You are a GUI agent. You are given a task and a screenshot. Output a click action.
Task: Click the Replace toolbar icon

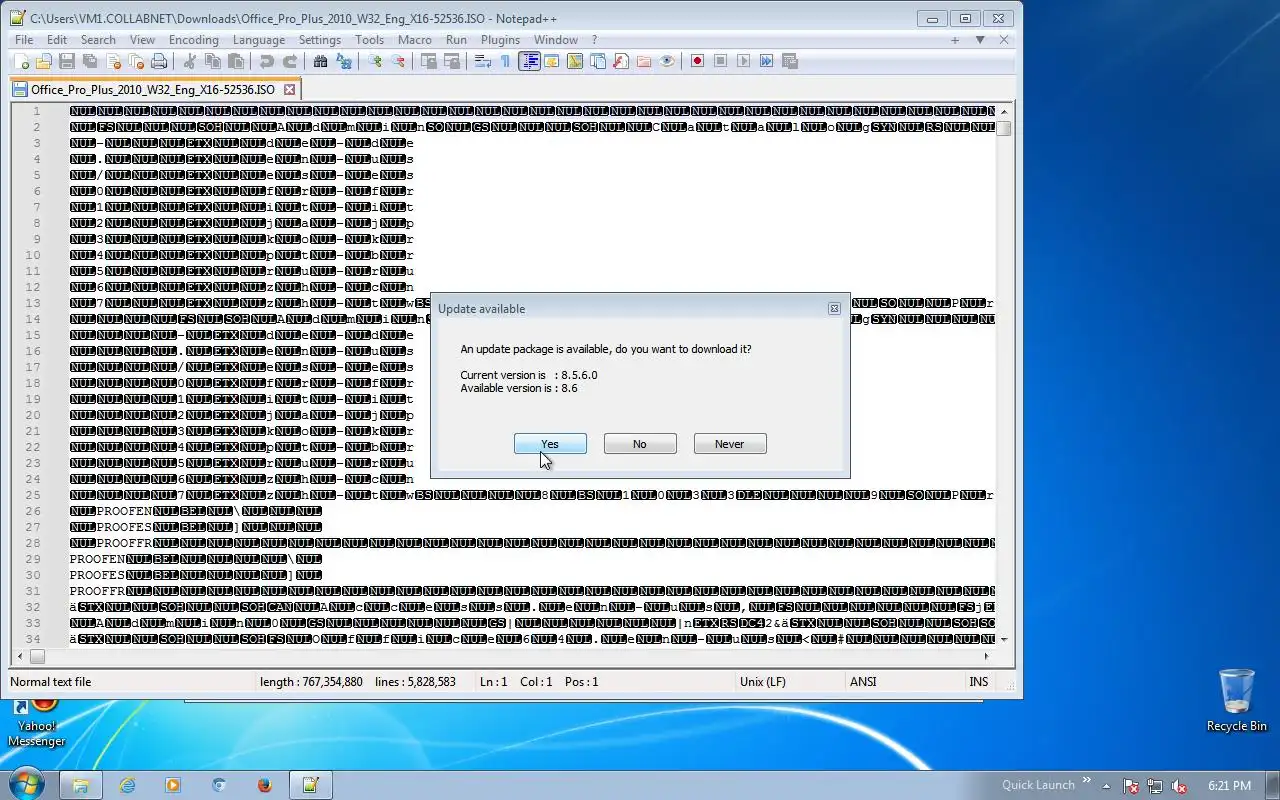[344, 61]
